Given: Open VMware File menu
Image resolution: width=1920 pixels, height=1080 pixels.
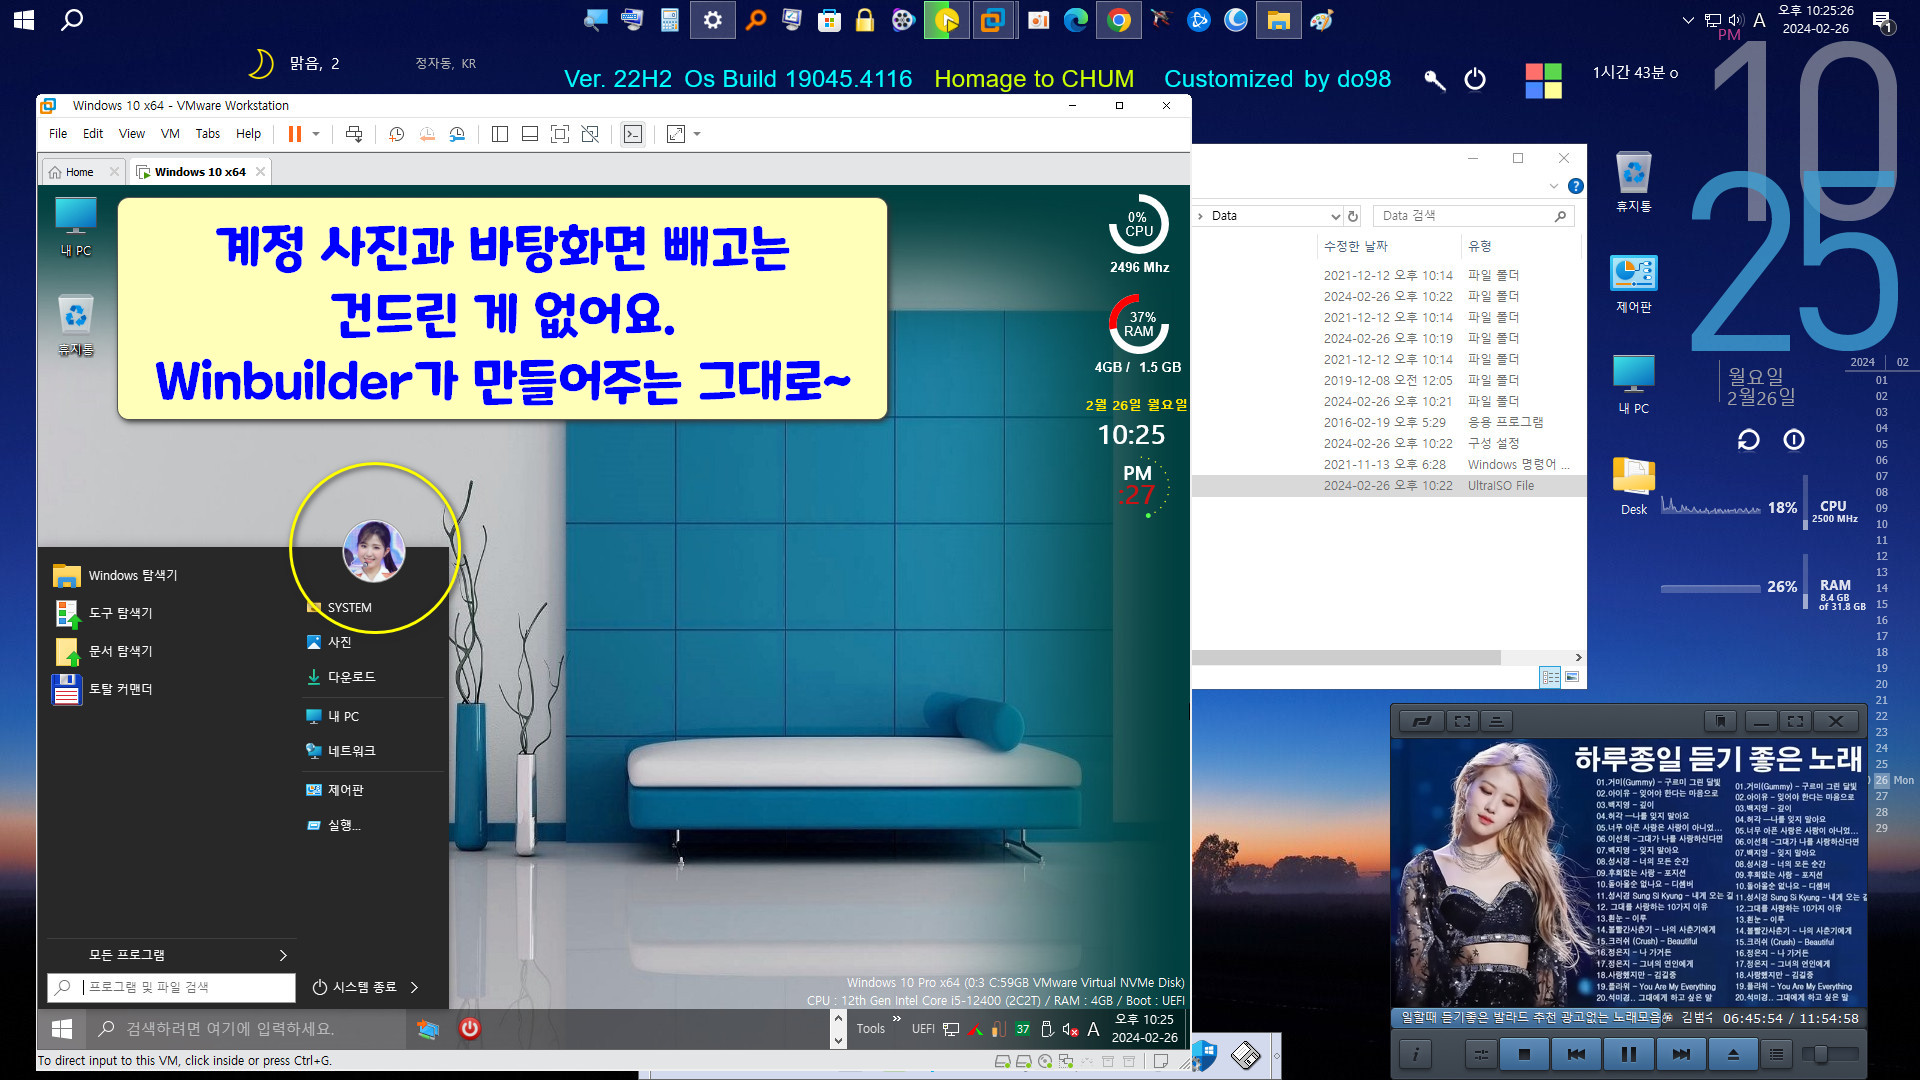Looking at the screenshot, I should [58, 134].
